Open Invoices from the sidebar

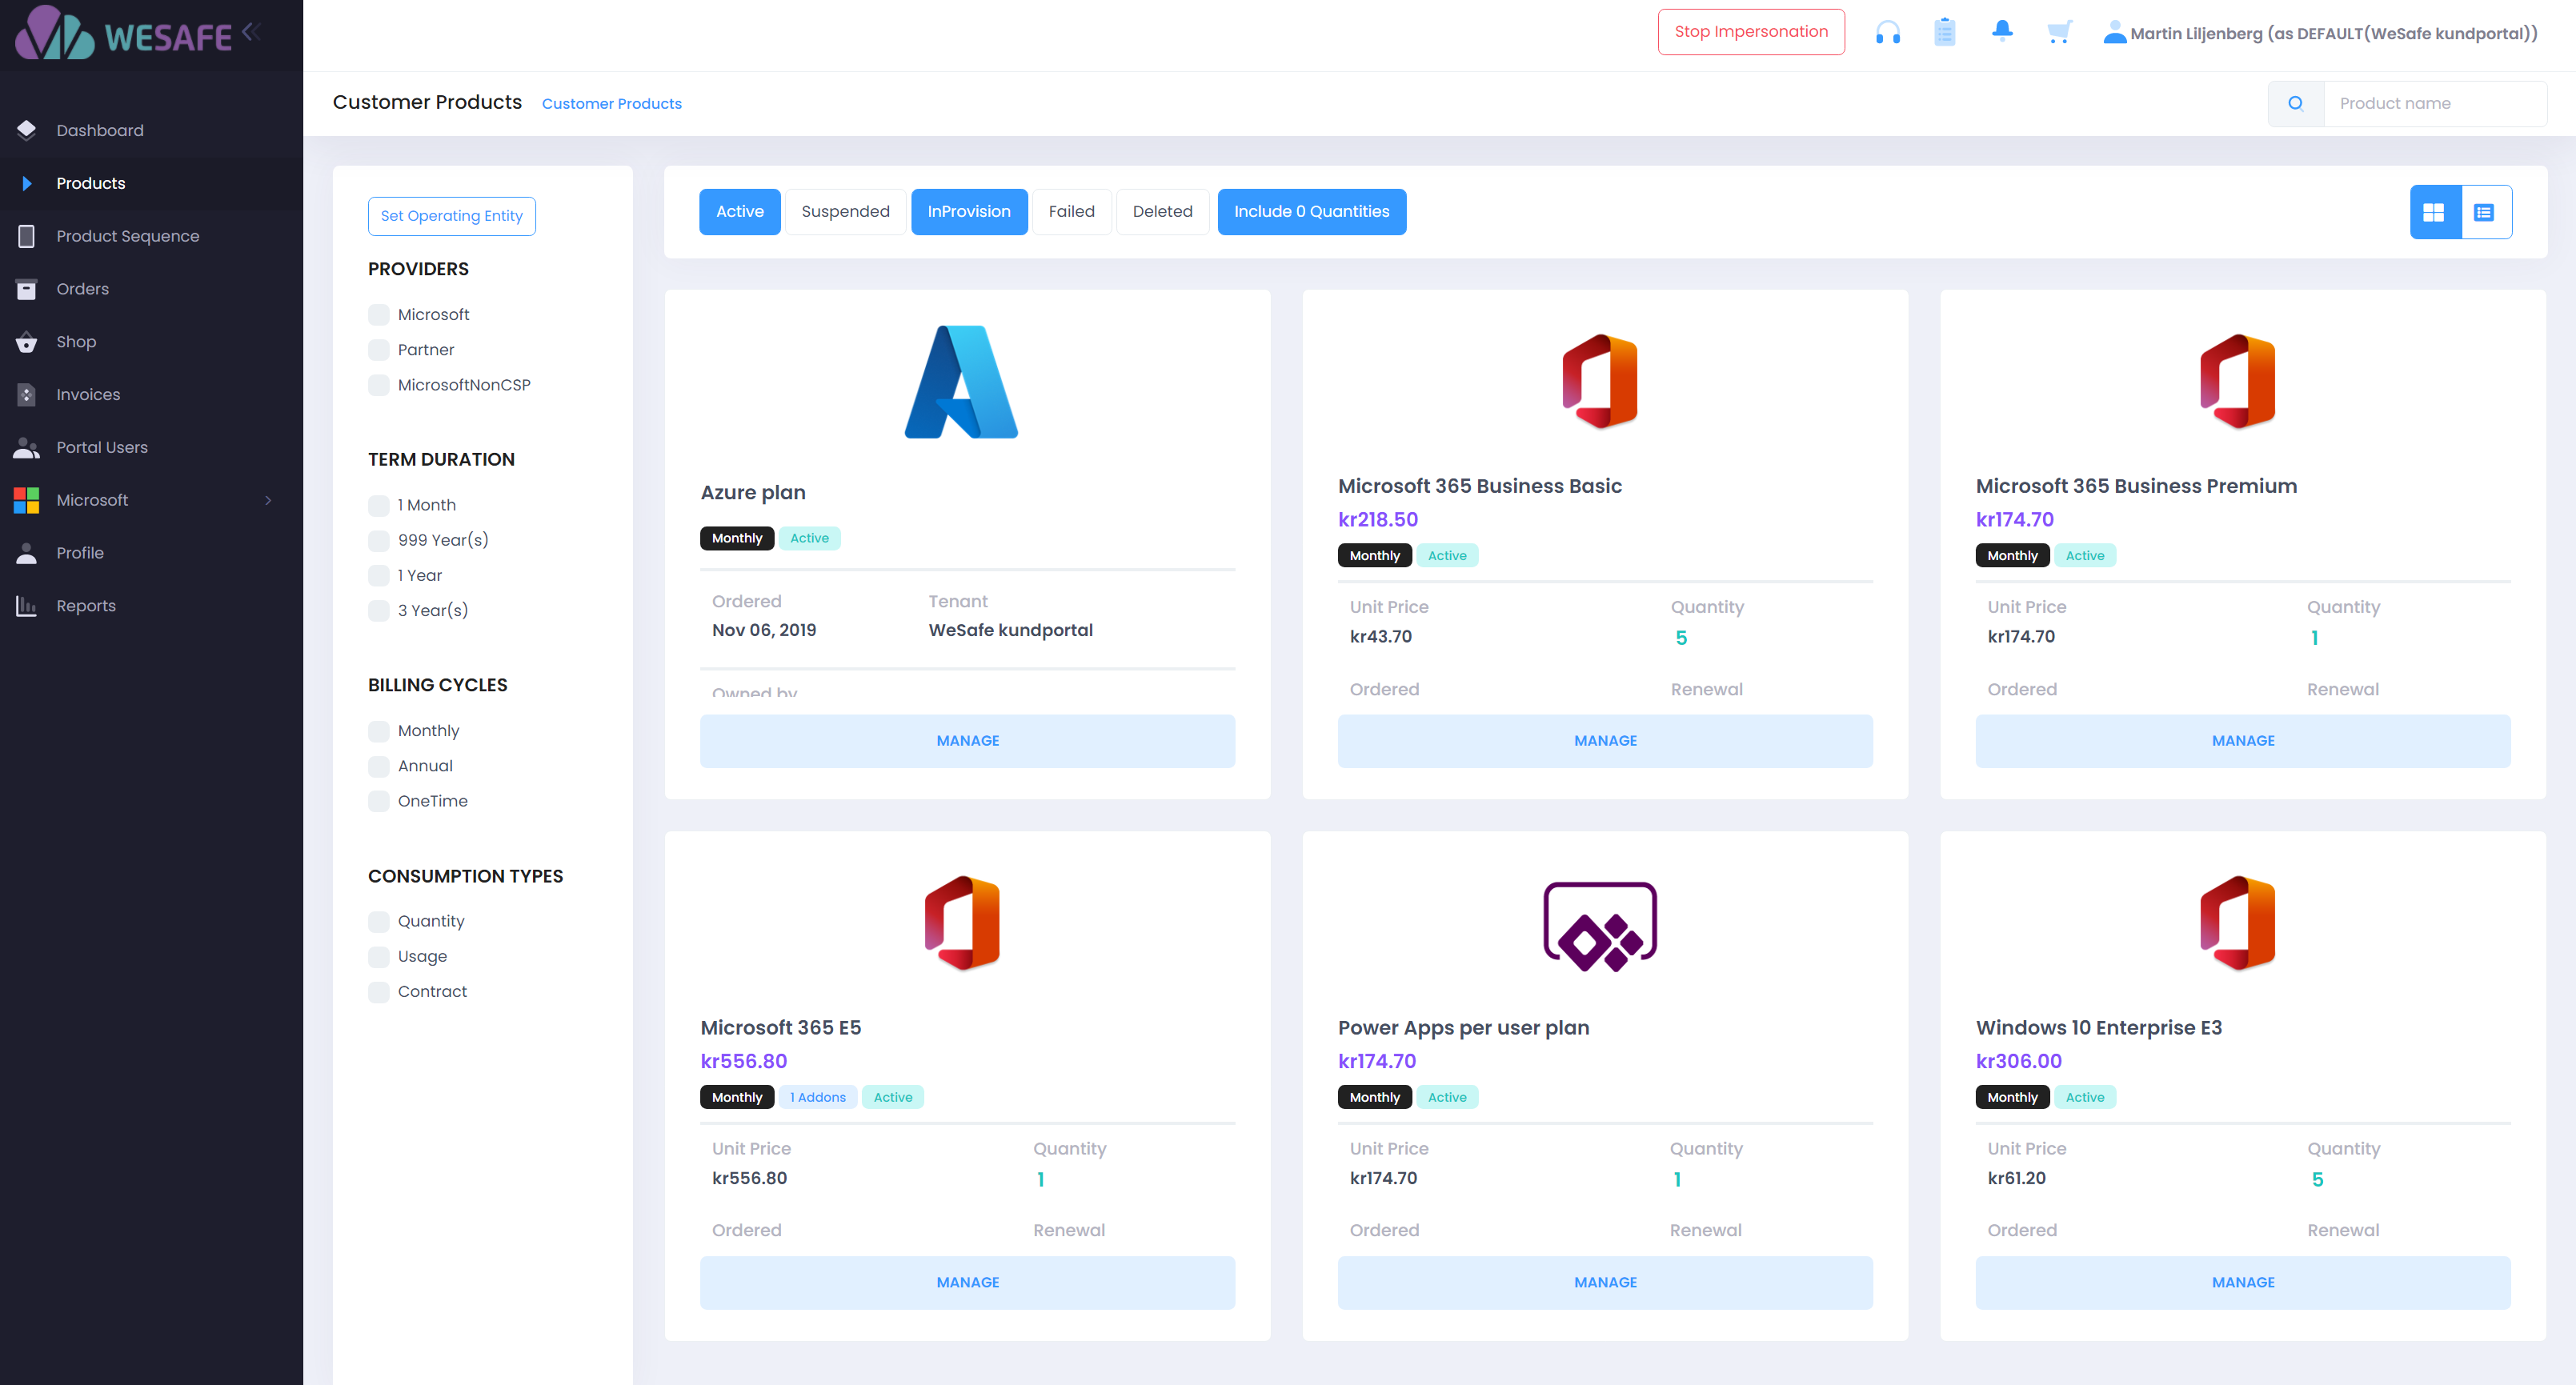pyautogui.click(x=88, y=395)
